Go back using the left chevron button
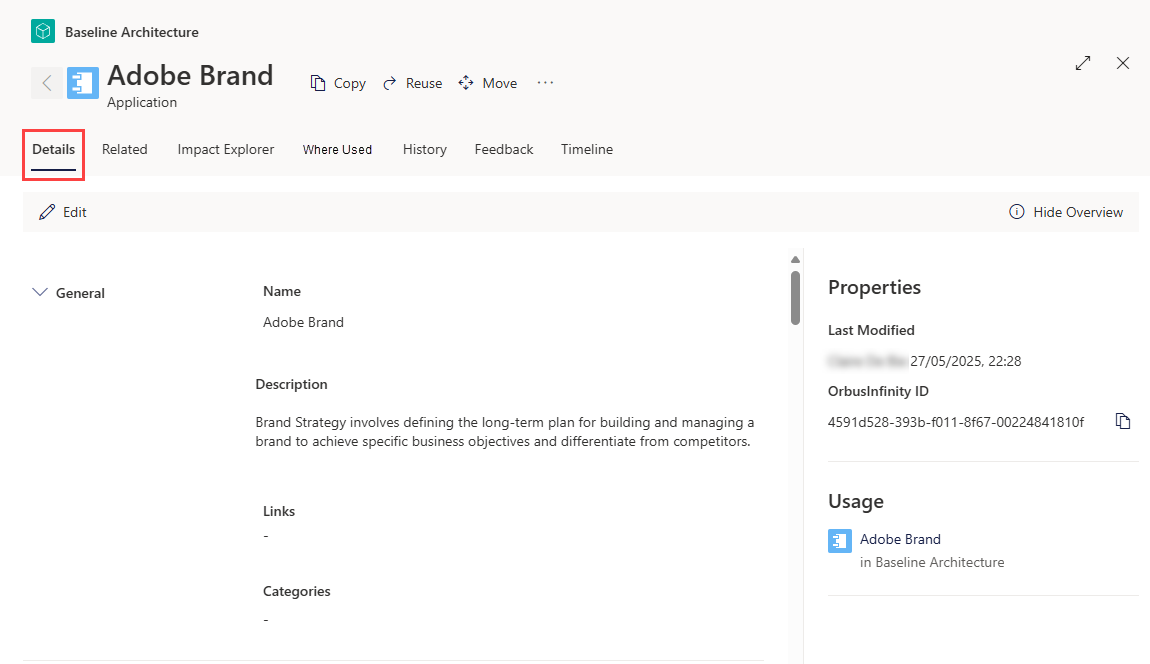Screen dimensions: 1150x664 (46, 83)
